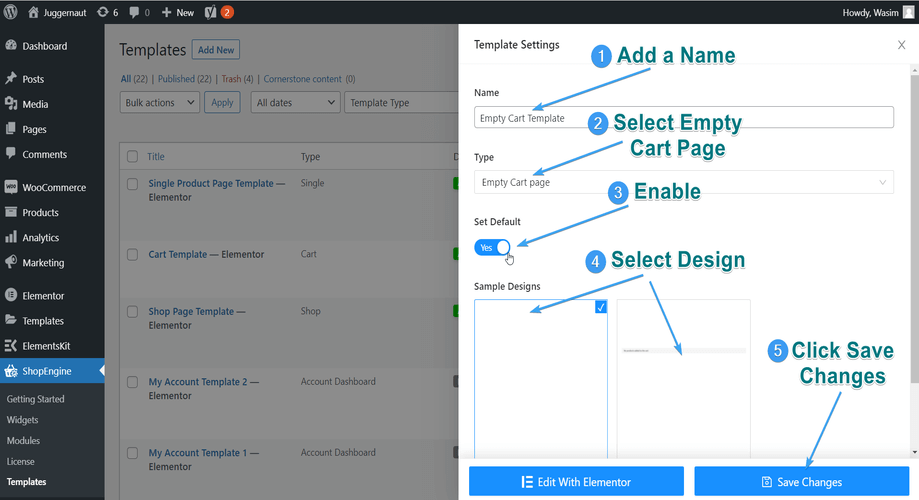Screen dimensions: 919x500
Task: Click the Comments sidebar icon
Action: click(11, 154)
